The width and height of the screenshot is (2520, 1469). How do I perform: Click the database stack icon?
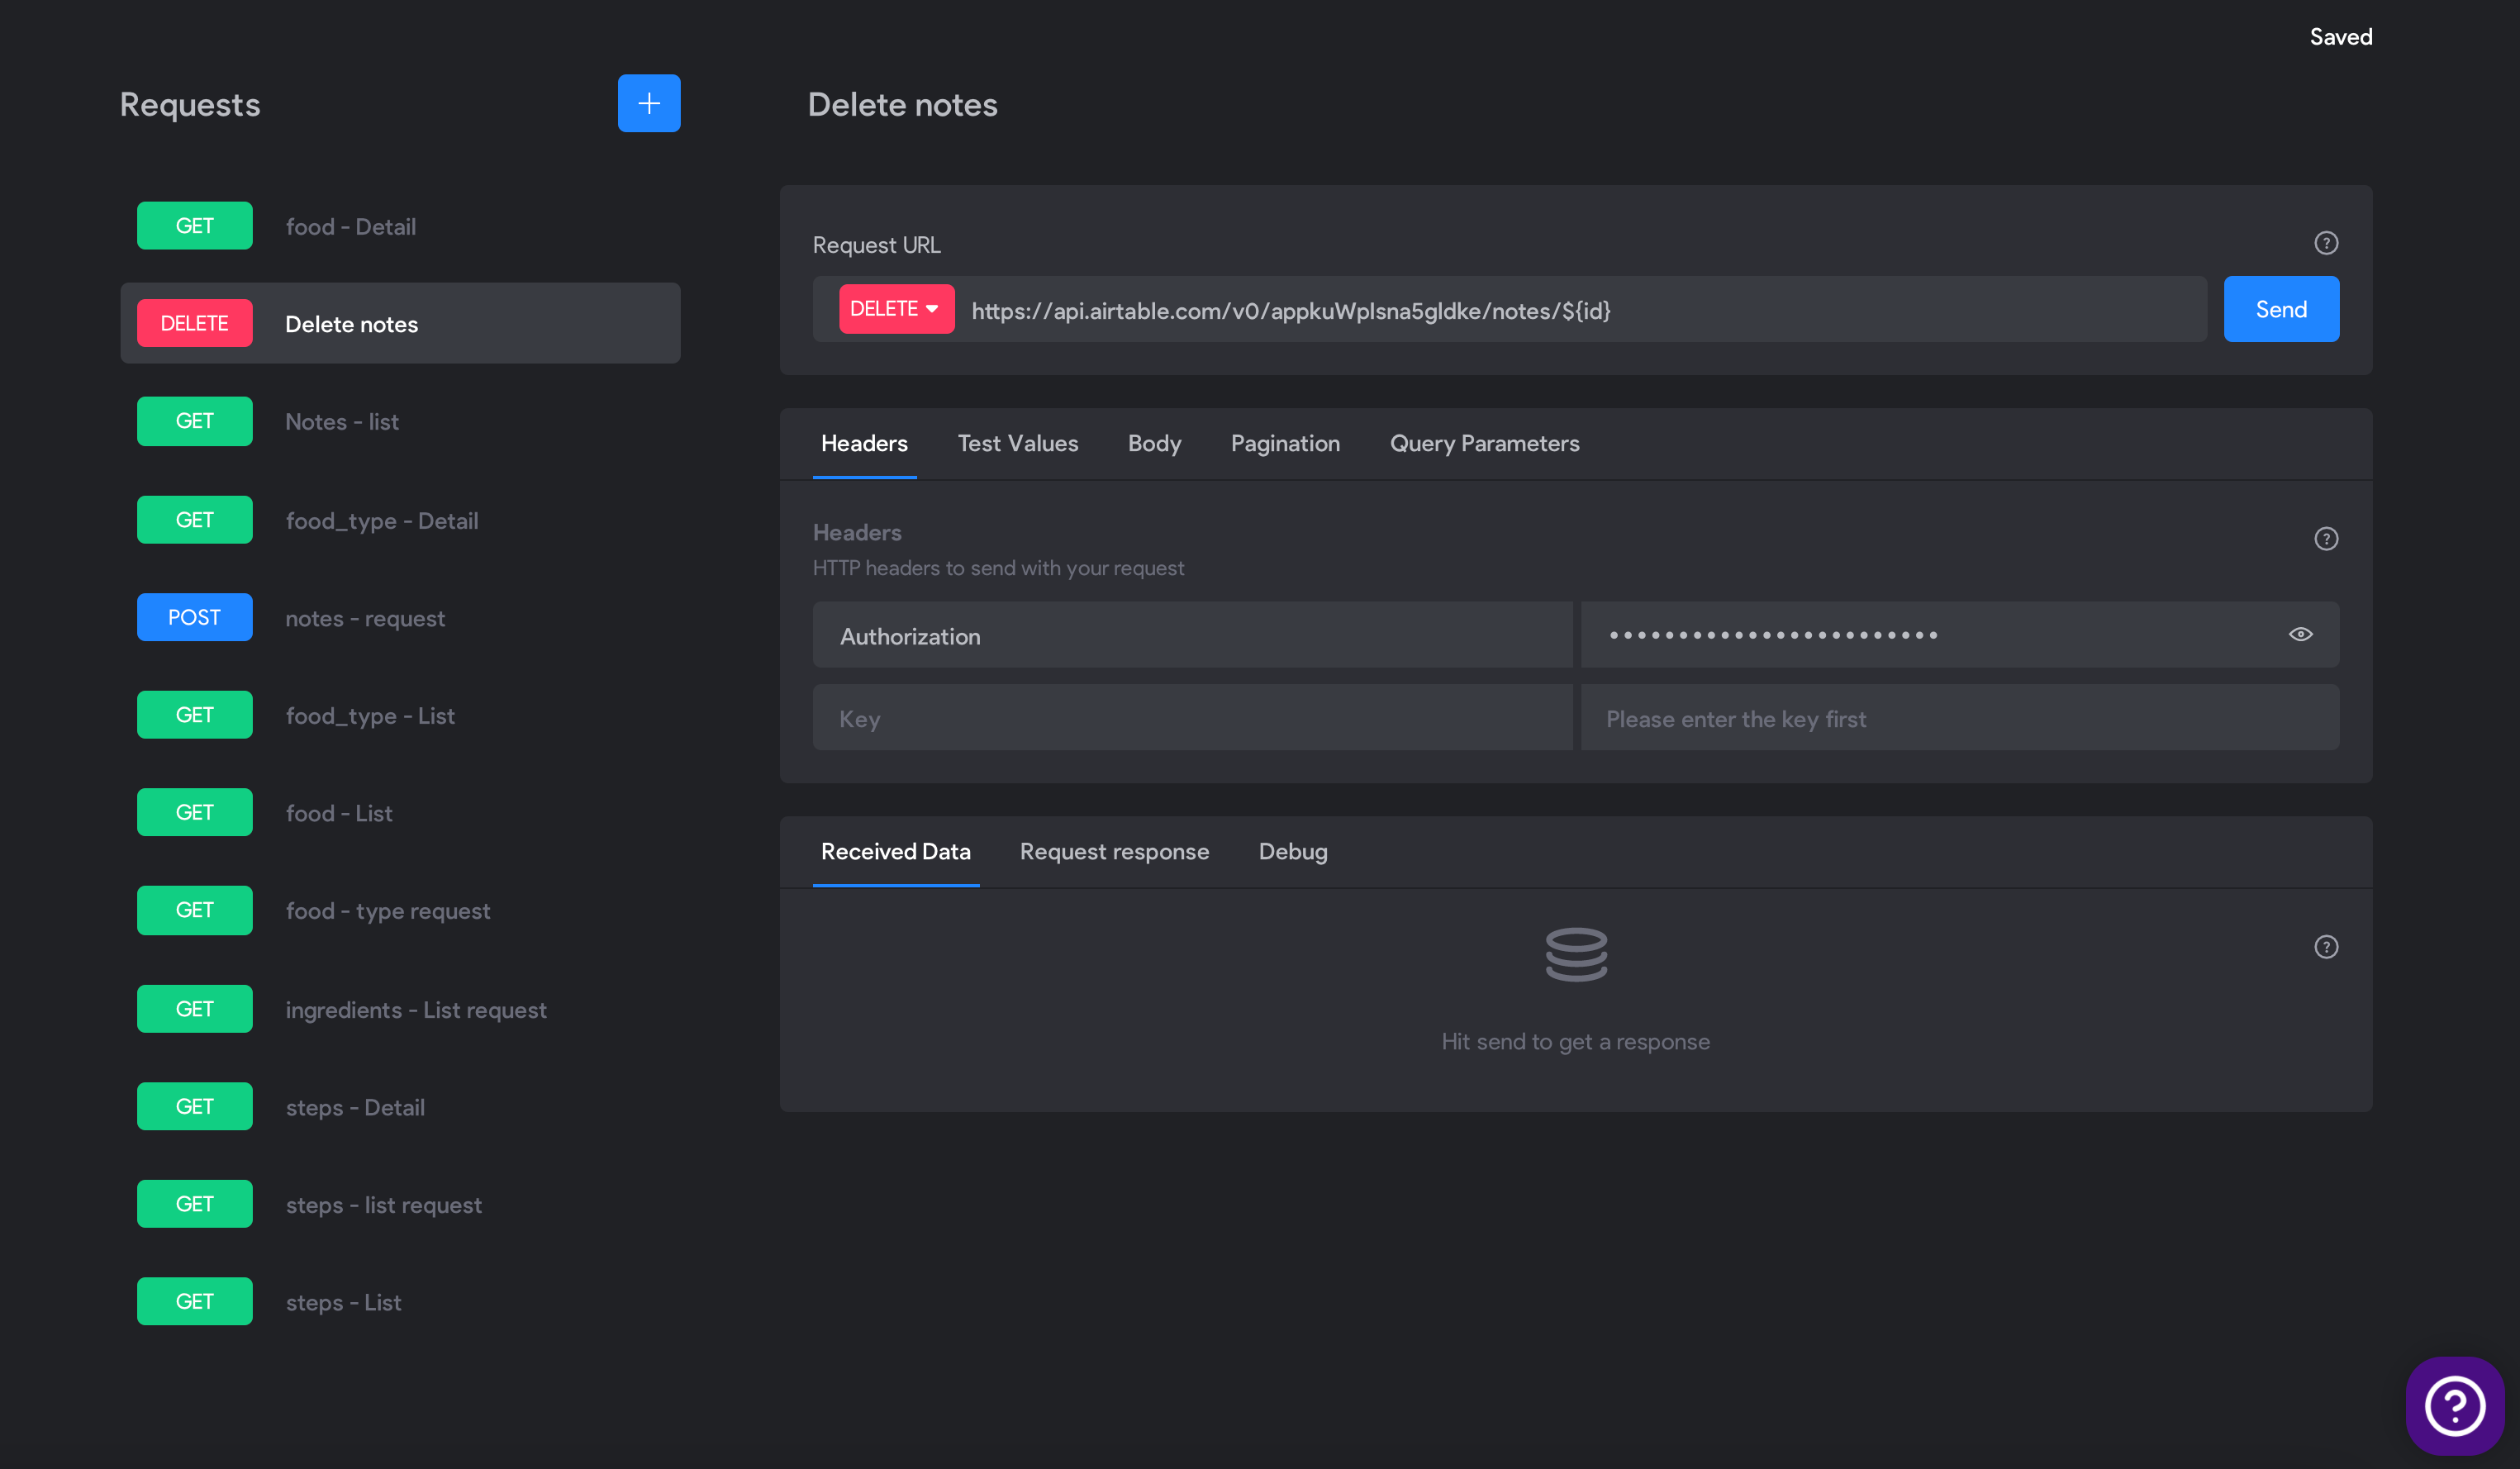pos(1576,954)
